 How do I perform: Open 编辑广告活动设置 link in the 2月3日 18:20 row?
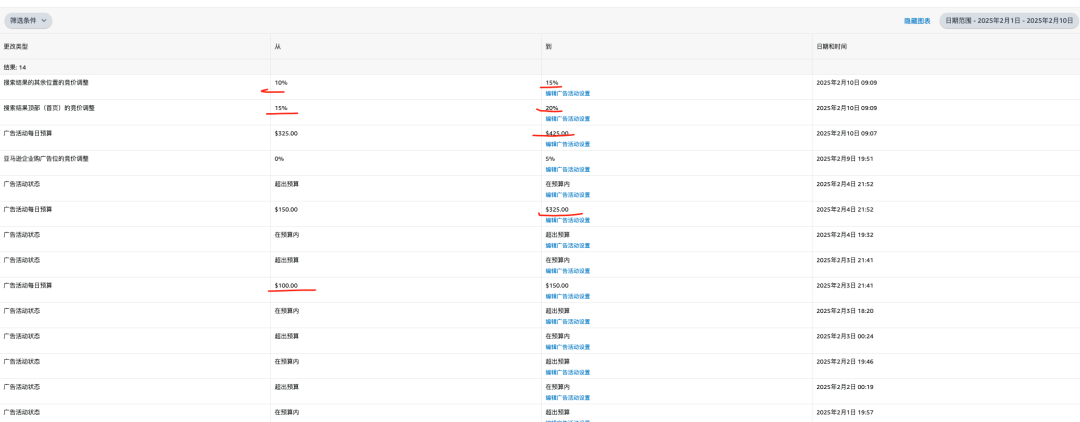pos(568,321)
